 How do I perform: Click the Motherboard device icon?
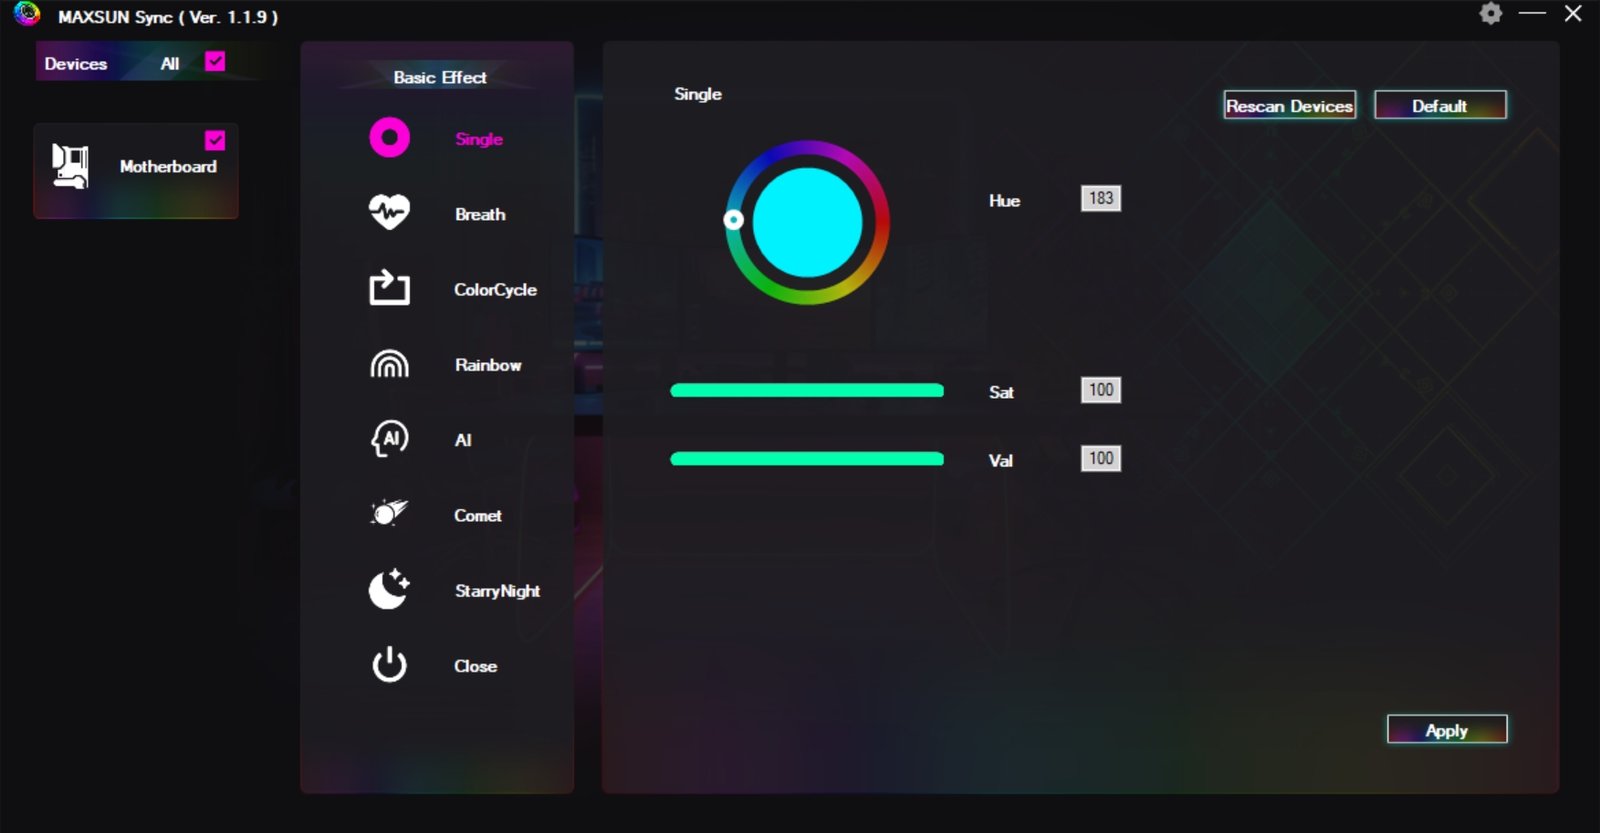tap(70, 166)
